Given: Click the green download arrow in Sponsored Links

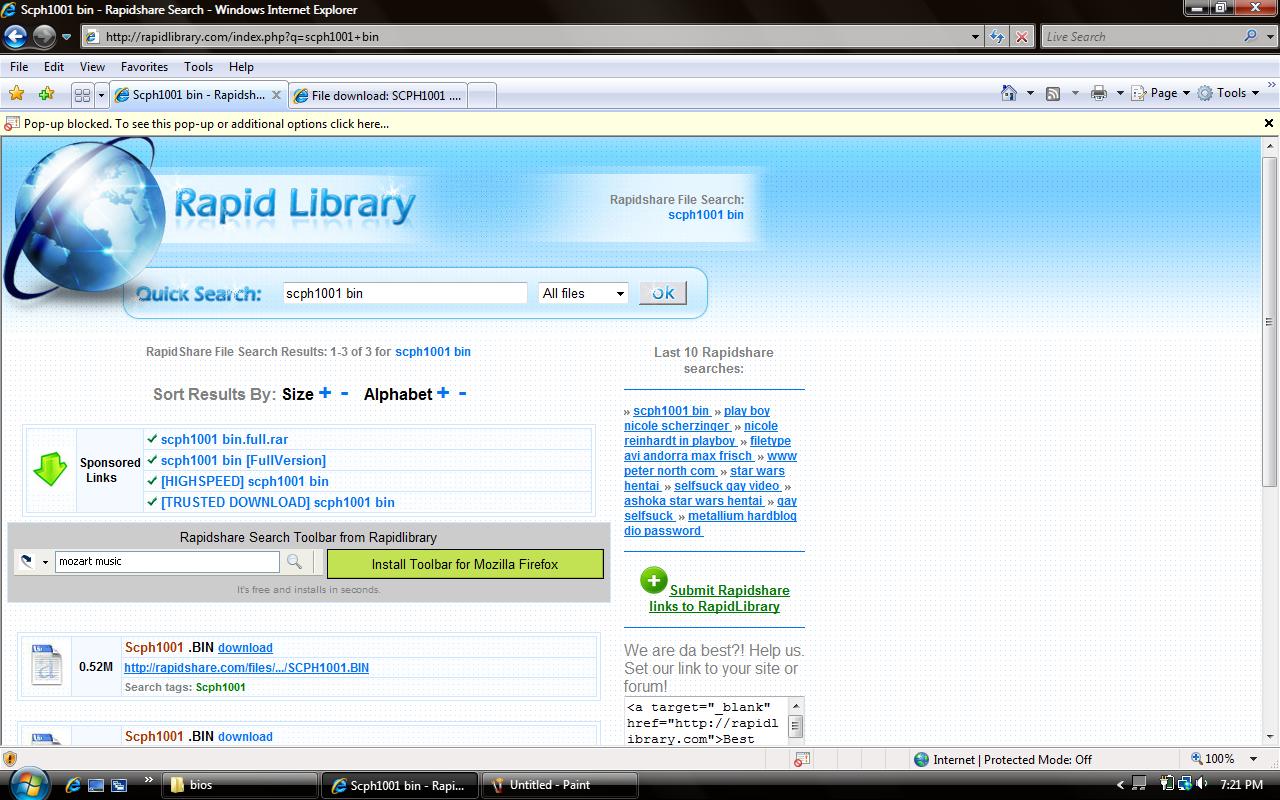Looking at the screenshot, I should point(50,470).
